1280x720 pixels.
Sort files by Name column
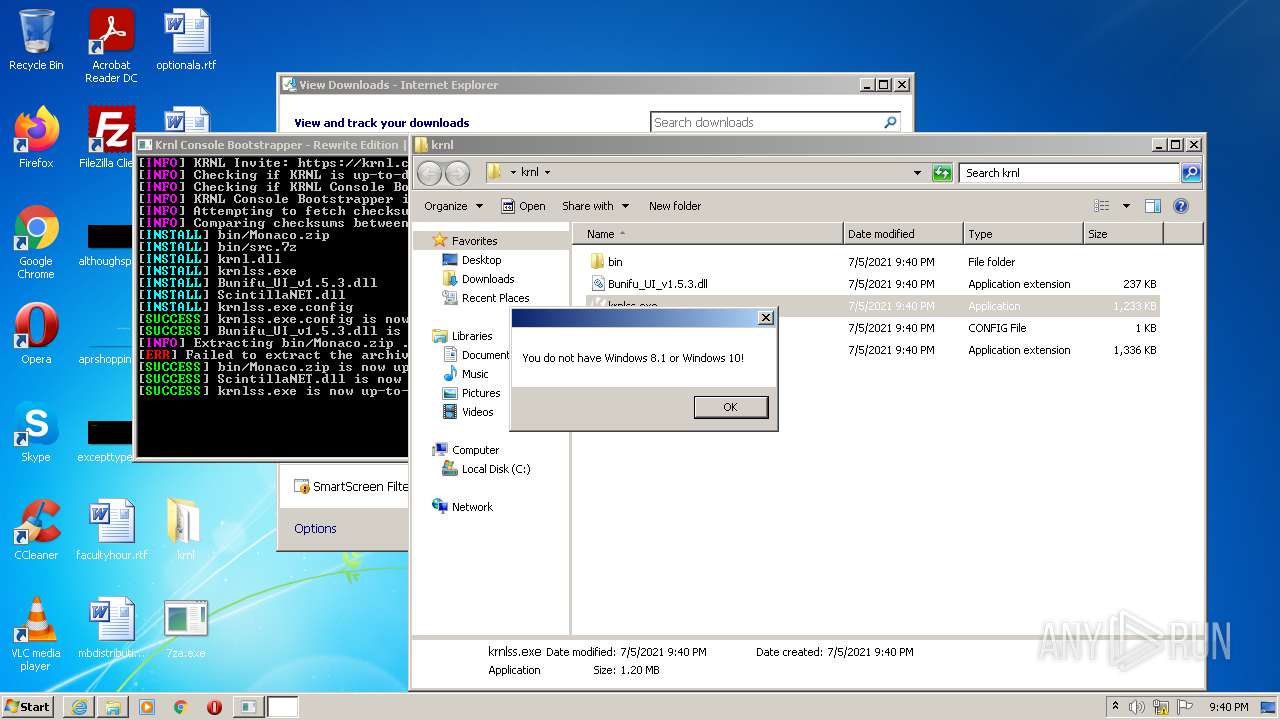708,234
